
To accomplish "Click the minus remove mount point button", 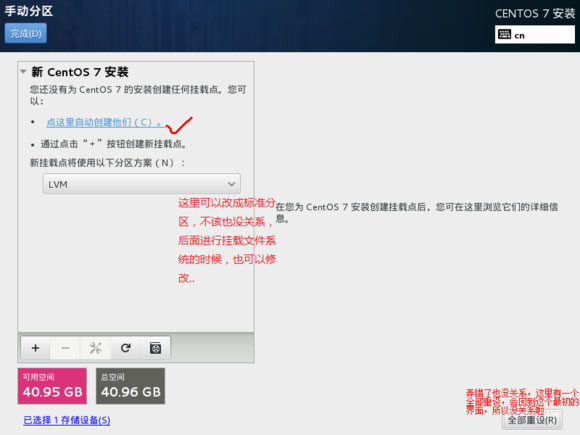I will (65, 348).
